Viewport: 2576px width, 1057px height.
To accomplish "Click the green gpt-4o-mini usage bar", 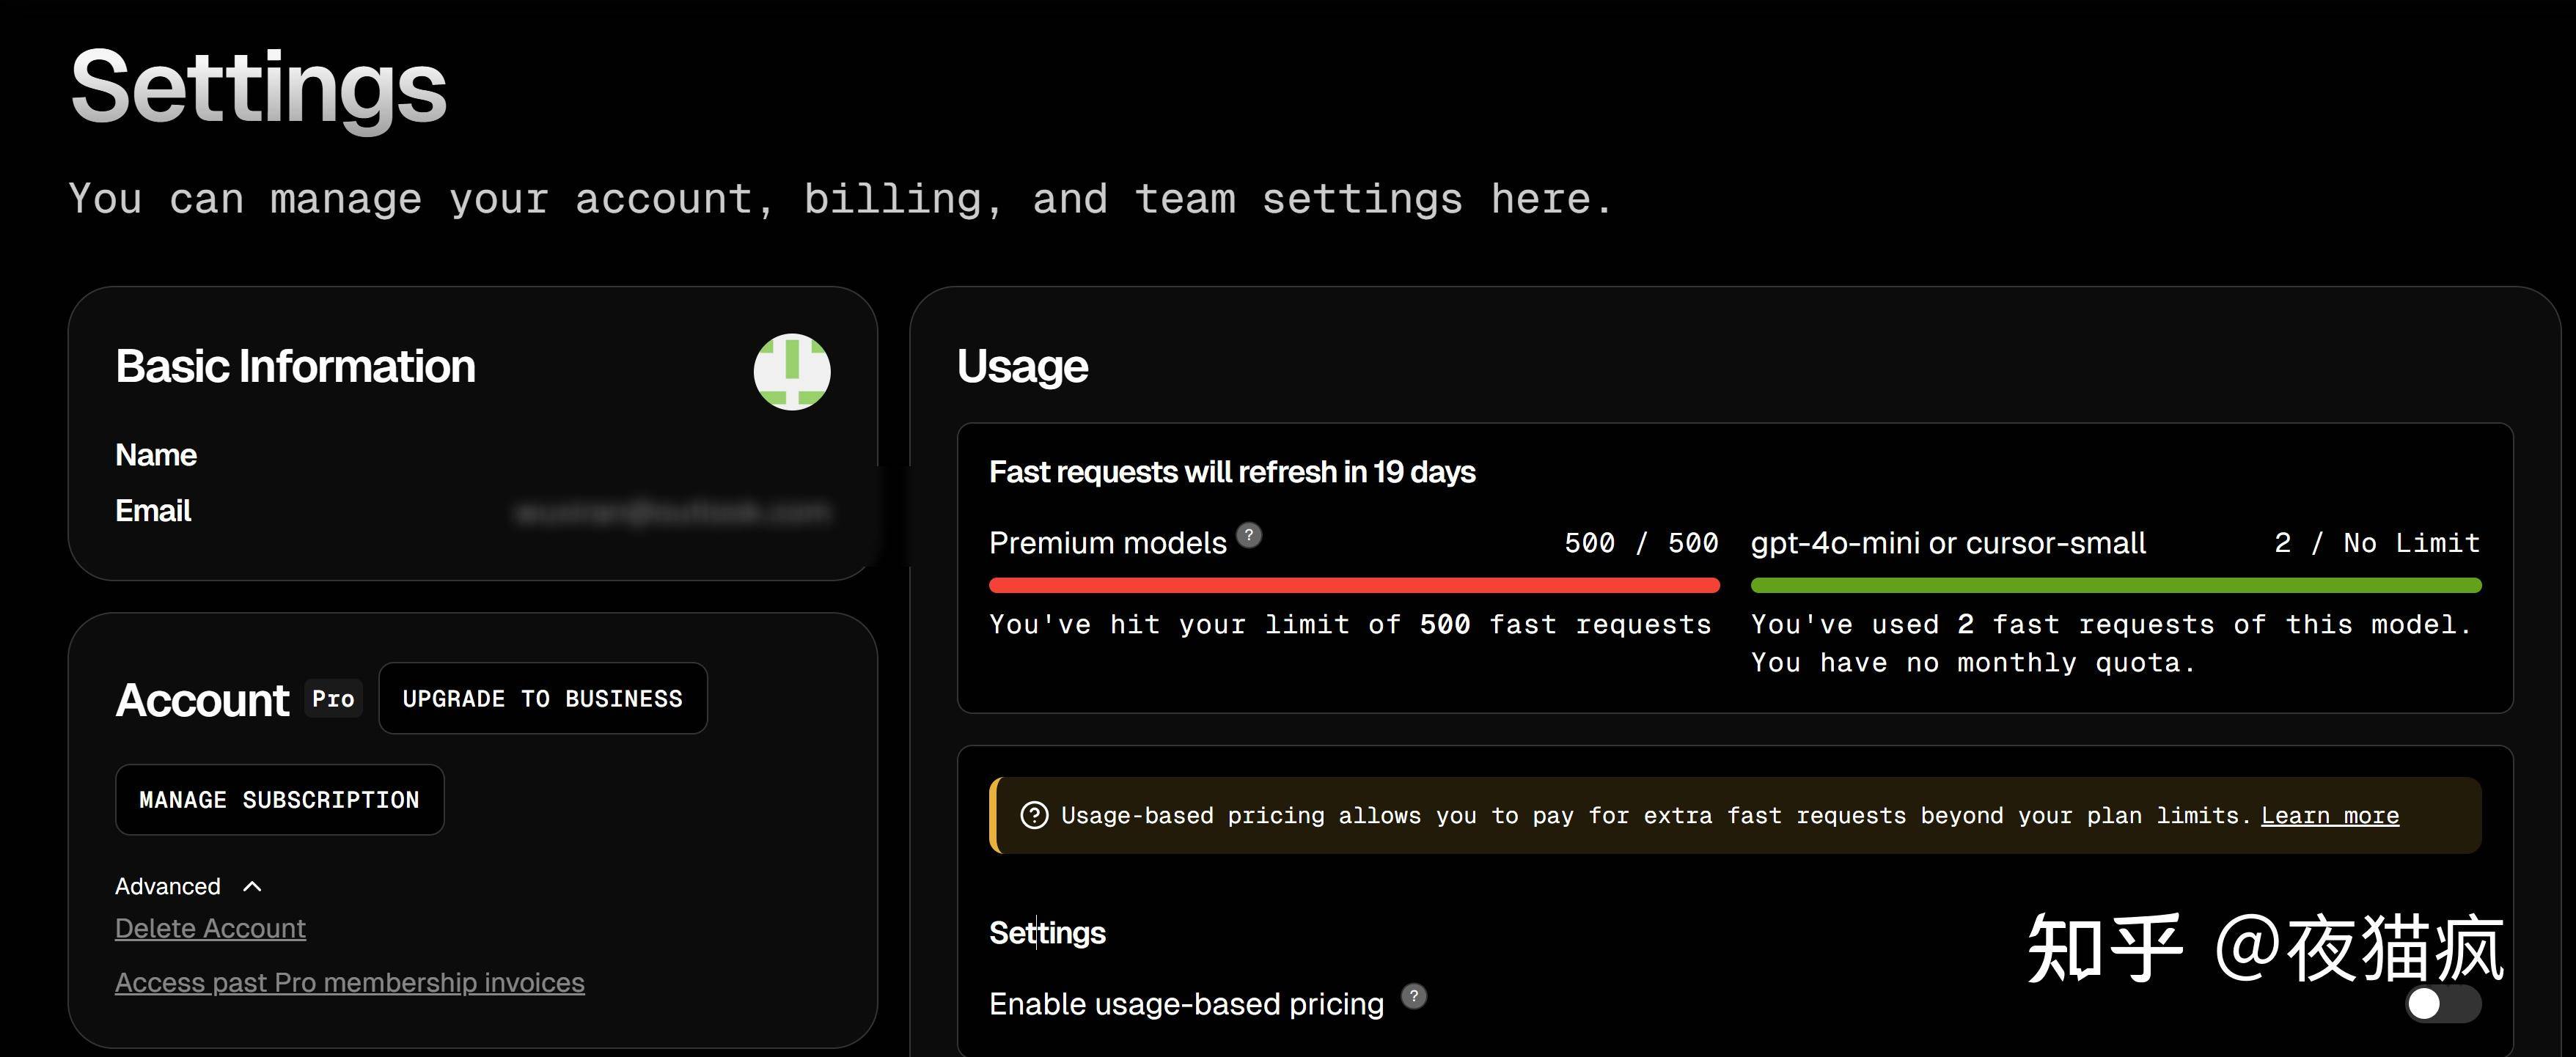I will click(2115, 585).
